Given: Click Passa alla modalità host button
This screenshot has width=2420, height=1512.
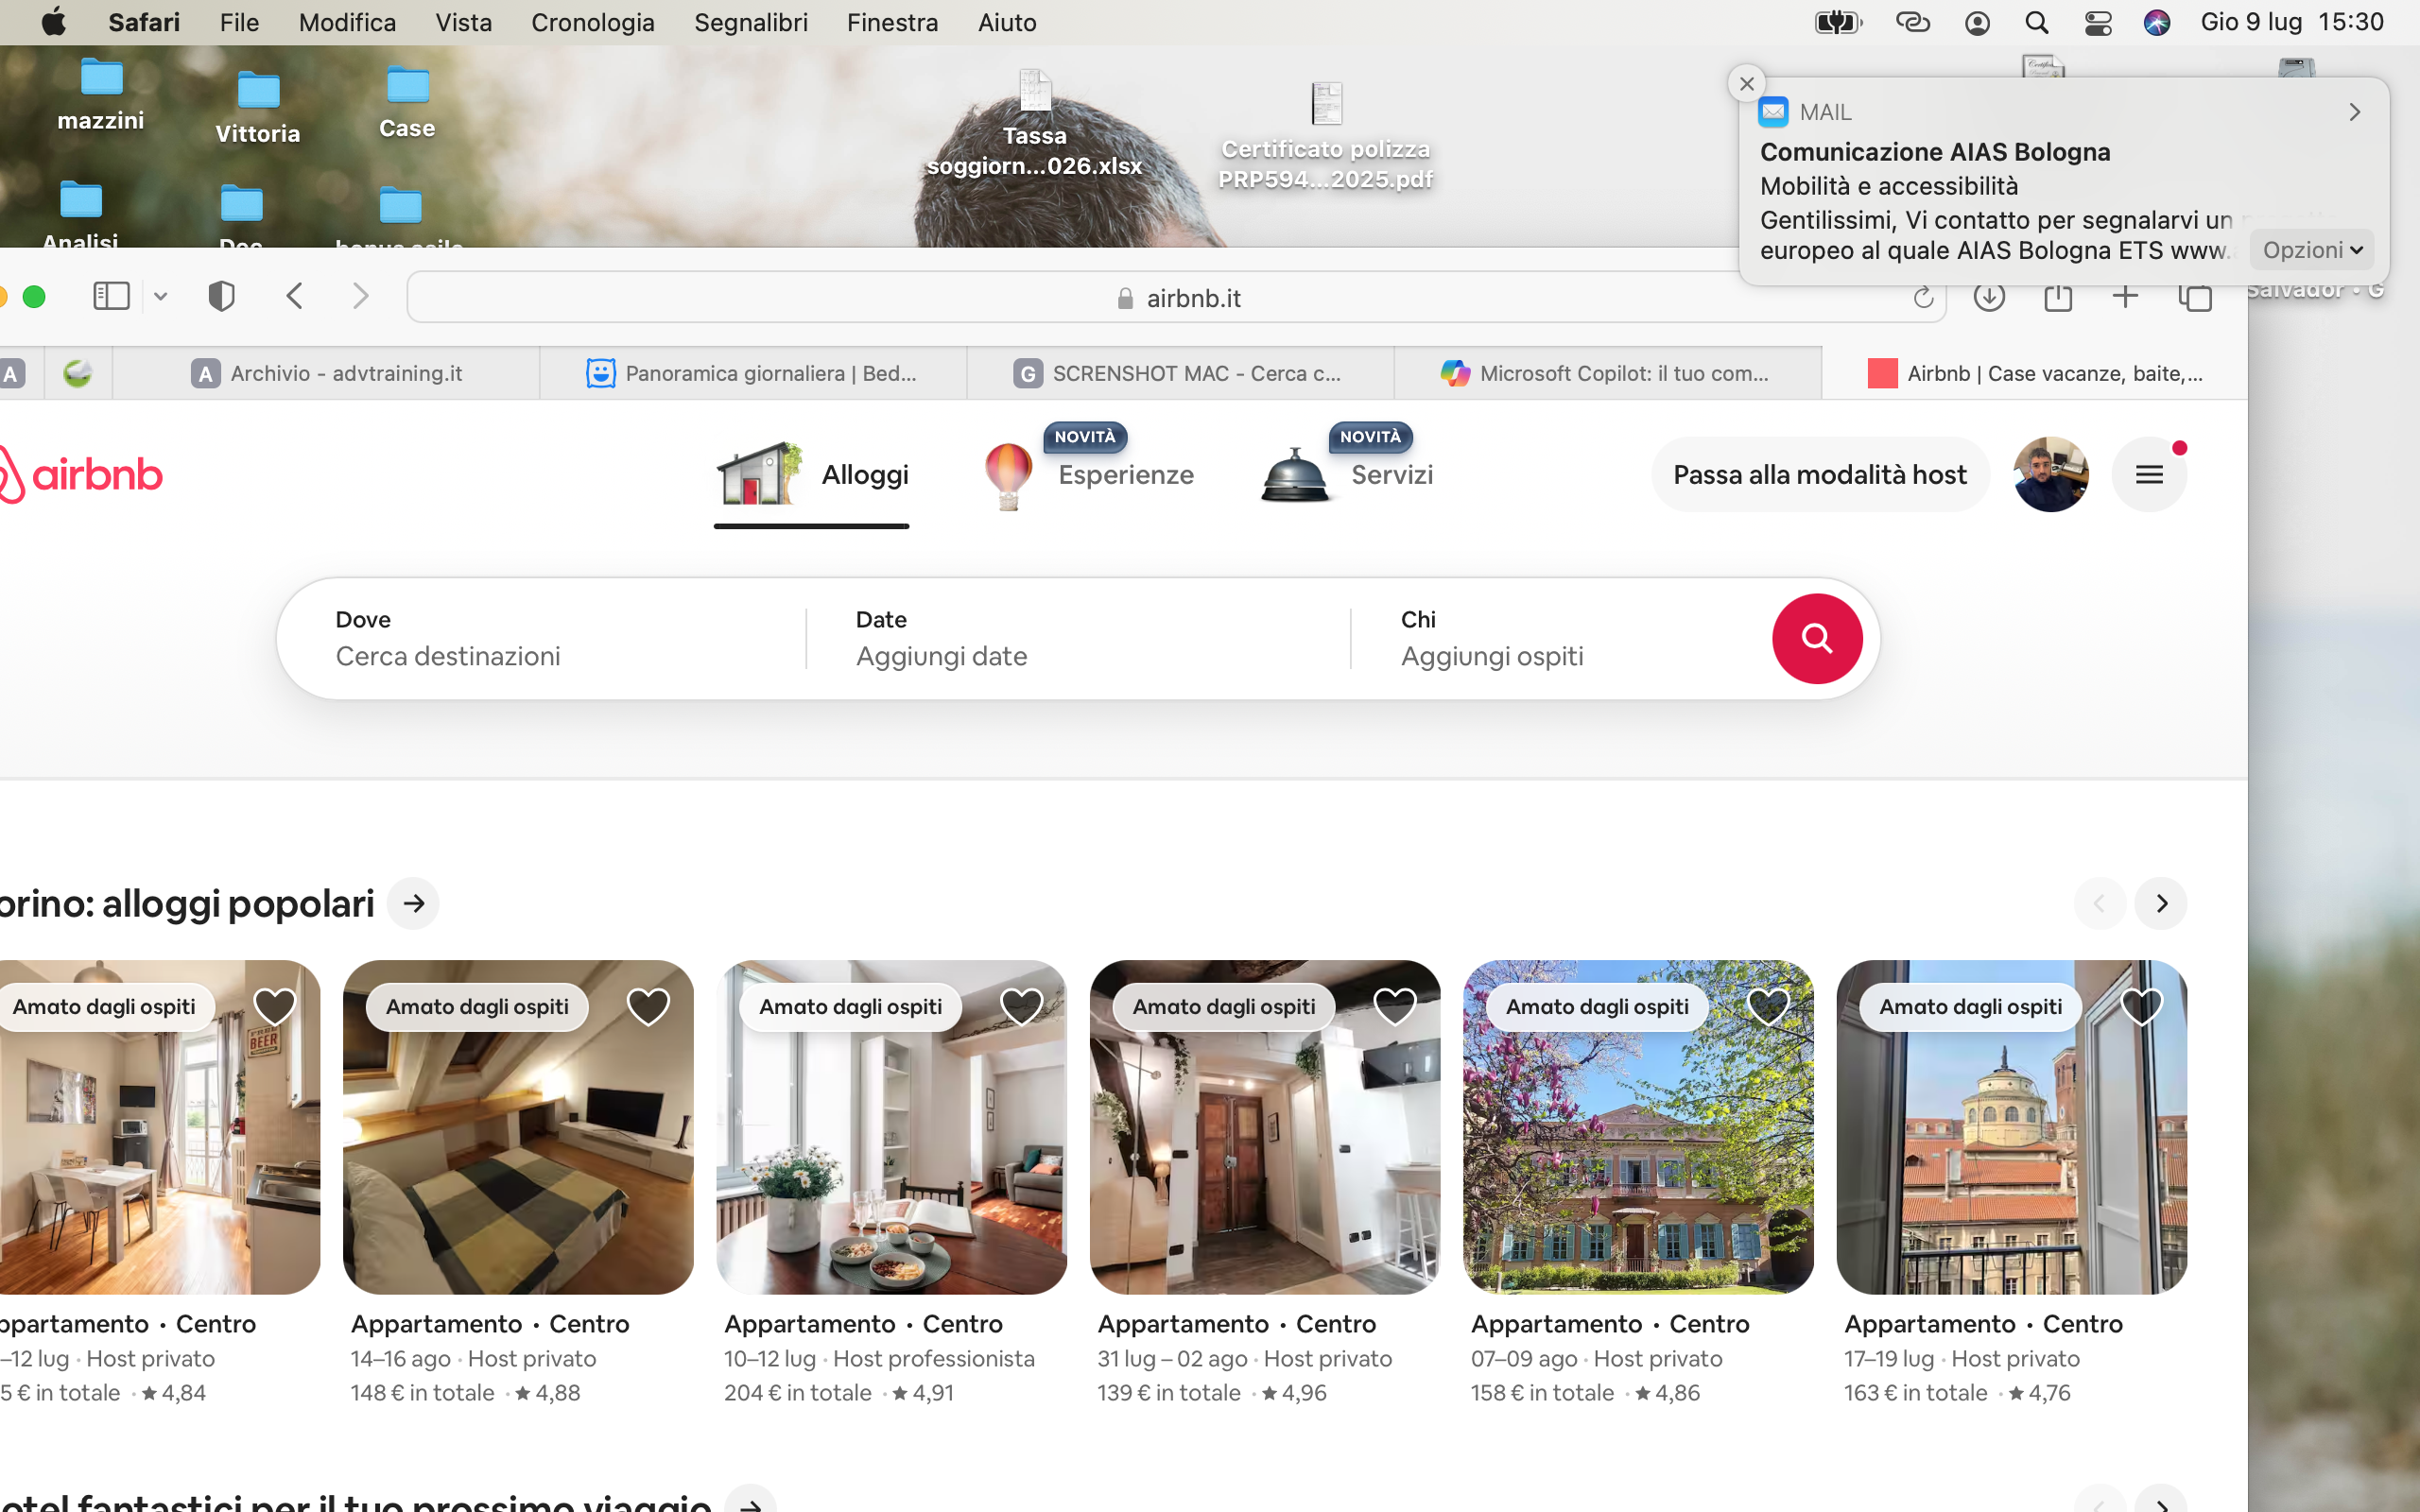Looking at the screenshot, I should [x=1819, y=474].
